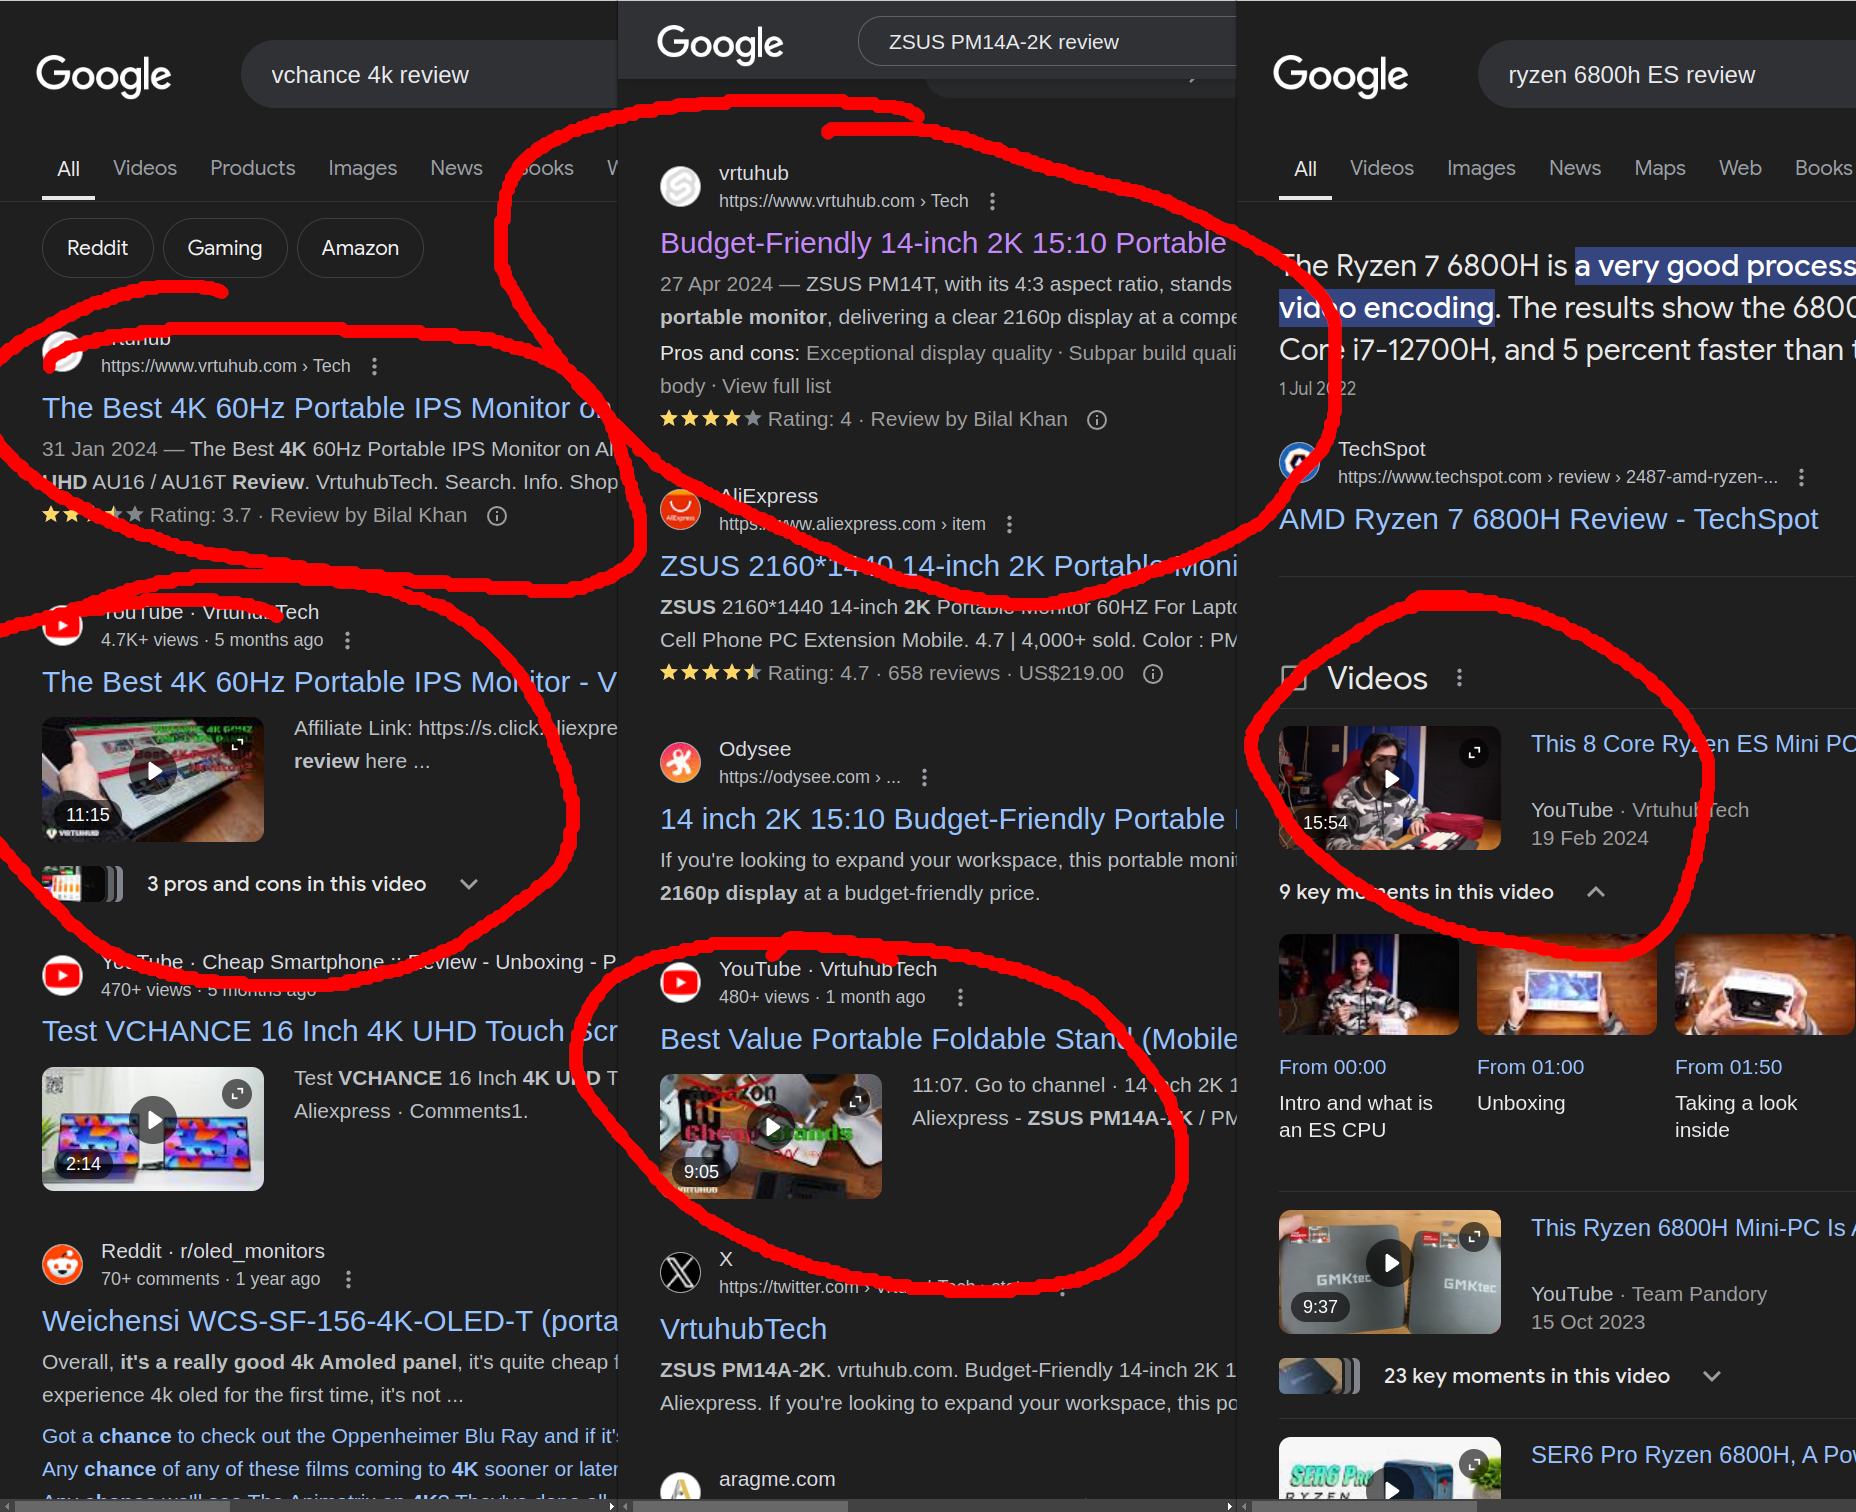Expand 23 key moments in this video

[x=1712, y=1376]
